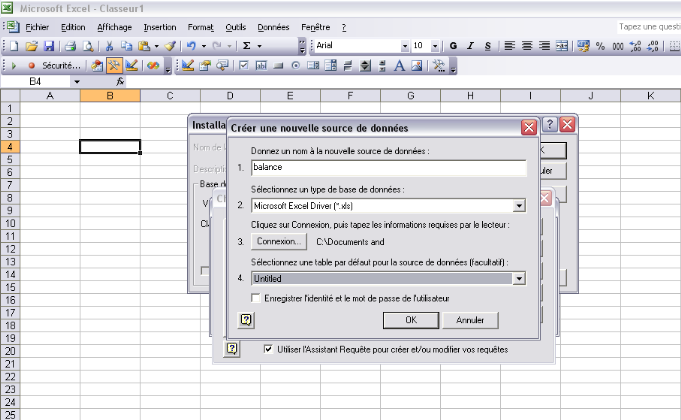681x420 pixels.
Task: Apply italic formatting
Action: click(x=470, y=46)
